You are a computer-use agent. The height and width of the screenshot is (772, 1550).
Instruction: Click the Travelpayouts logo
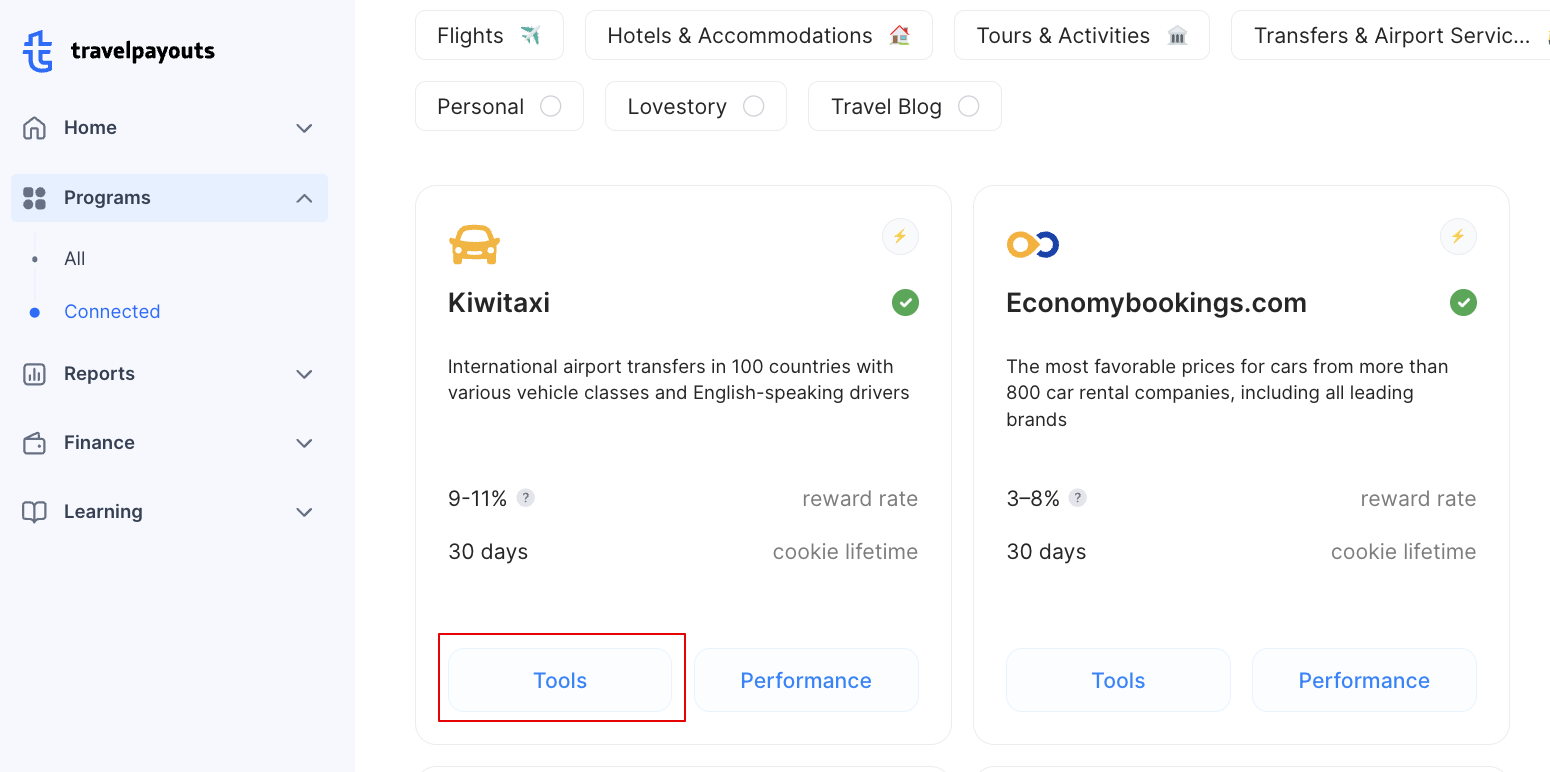117,50
